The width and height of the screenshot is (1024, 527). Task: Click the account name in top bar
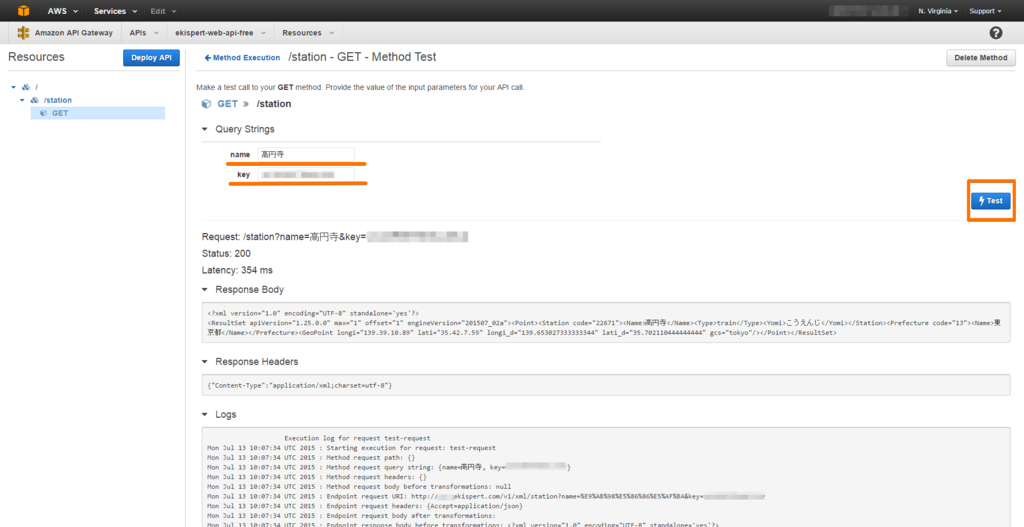(x=869, y=11)
